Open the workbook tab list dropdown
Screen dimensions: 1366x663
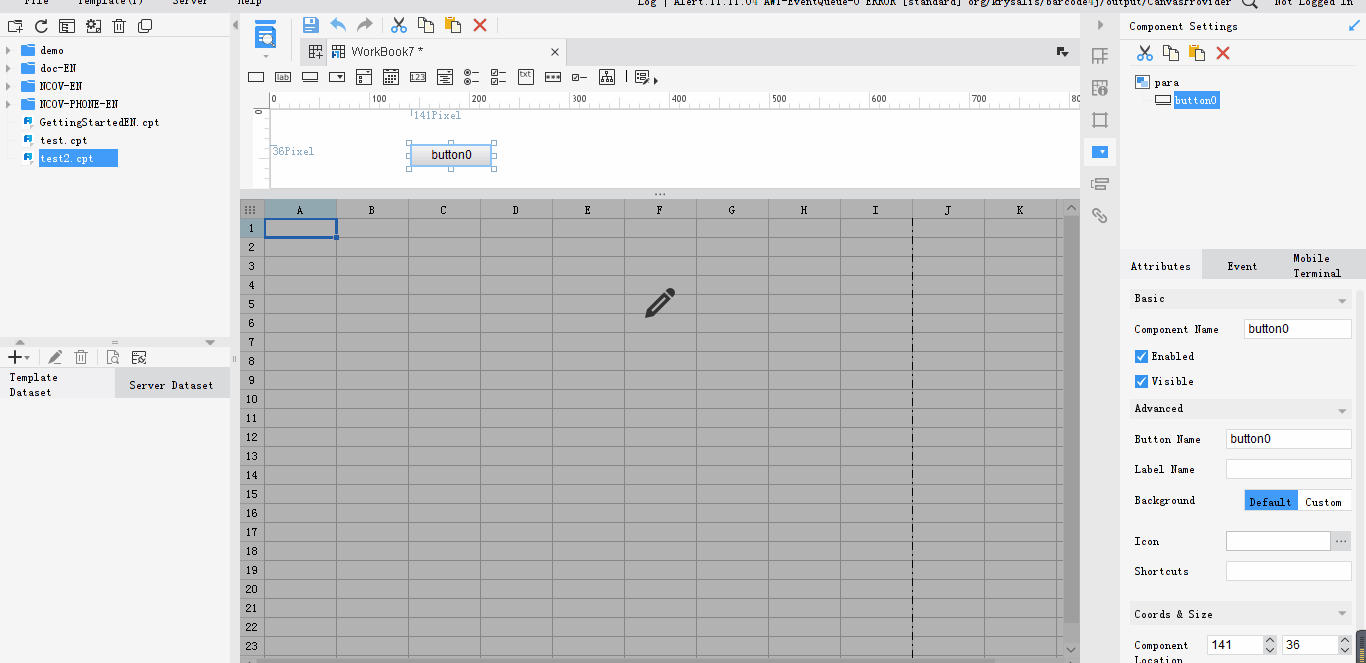(1062, 52)
